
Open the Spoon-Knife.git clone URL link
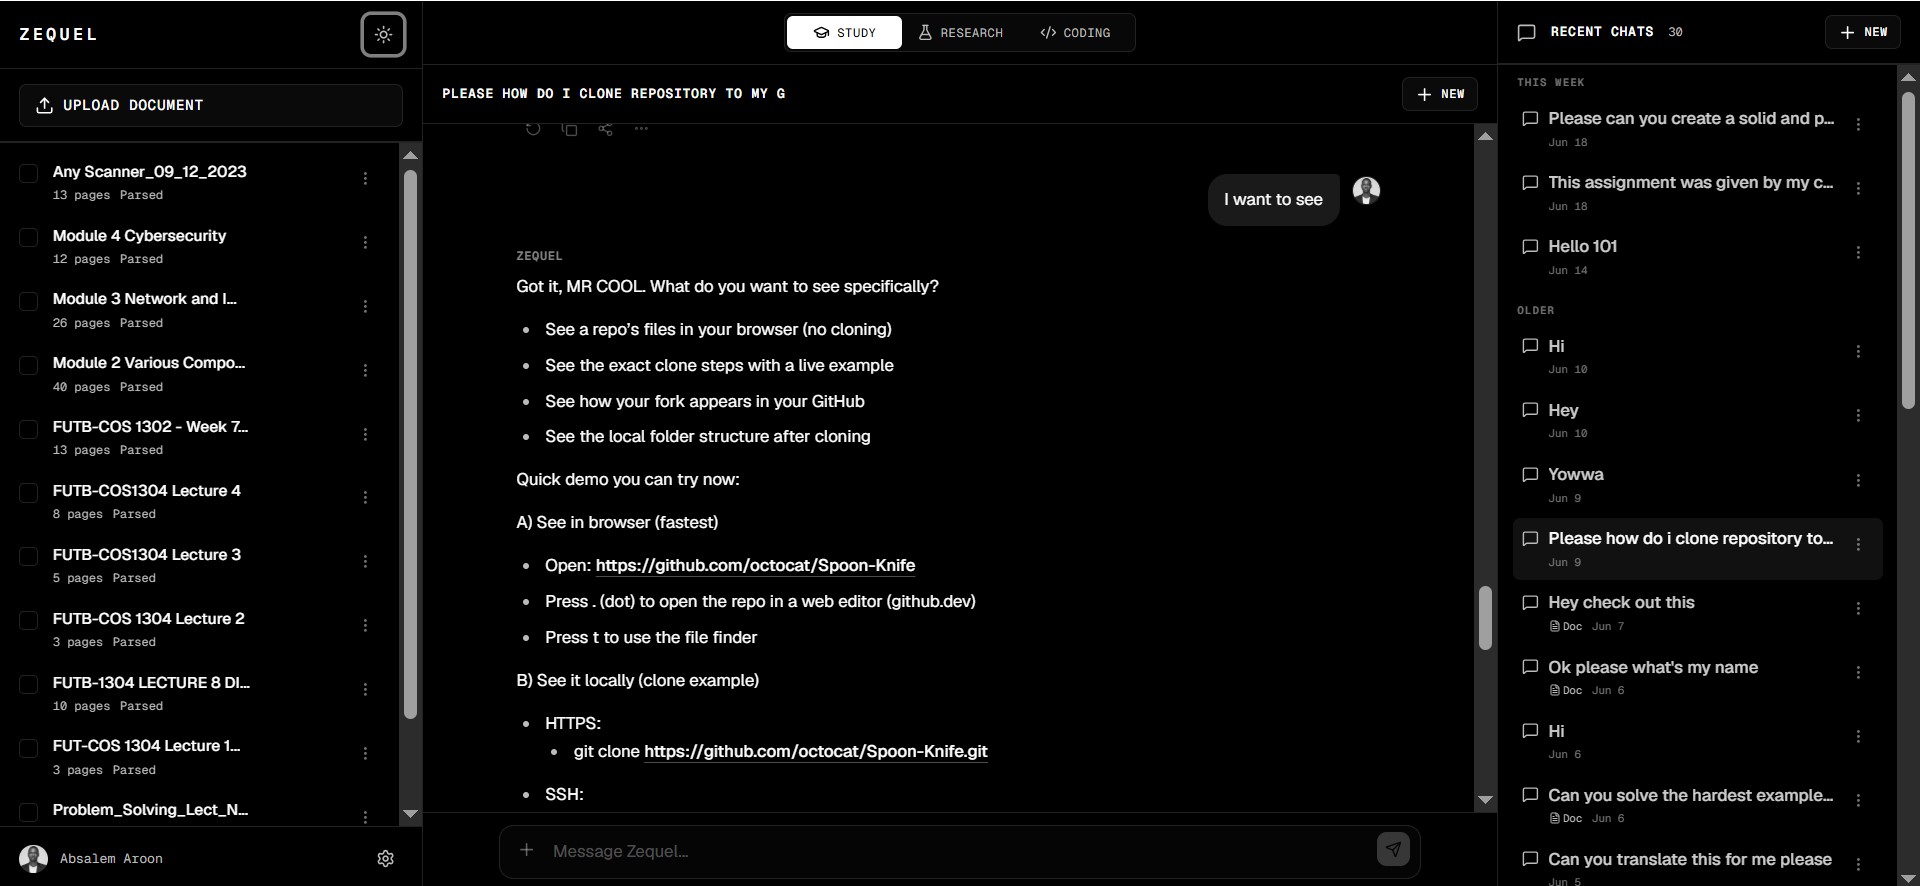(x=816, y=752)
